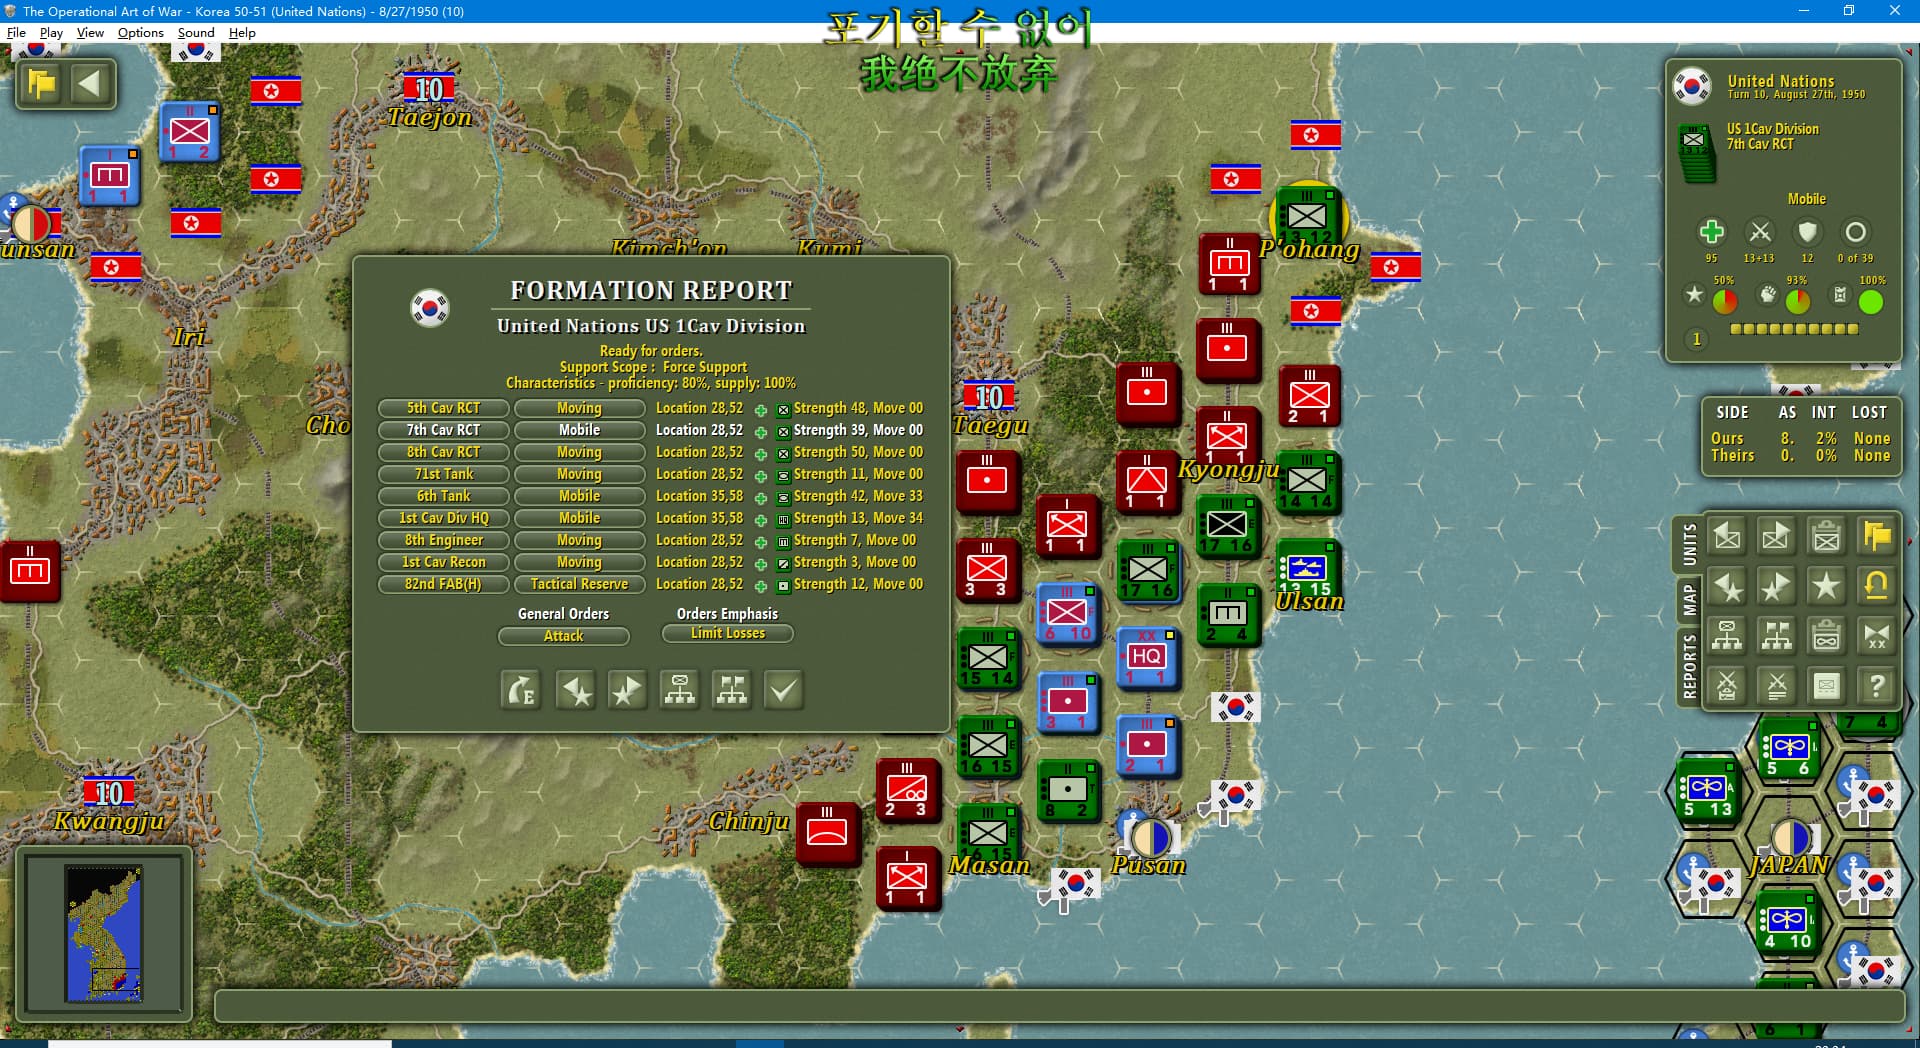Select the 7th Cav RCT unit button
Image resolution: width=1920 pixels, height=1048 pixels.
(x=443, y=430)
